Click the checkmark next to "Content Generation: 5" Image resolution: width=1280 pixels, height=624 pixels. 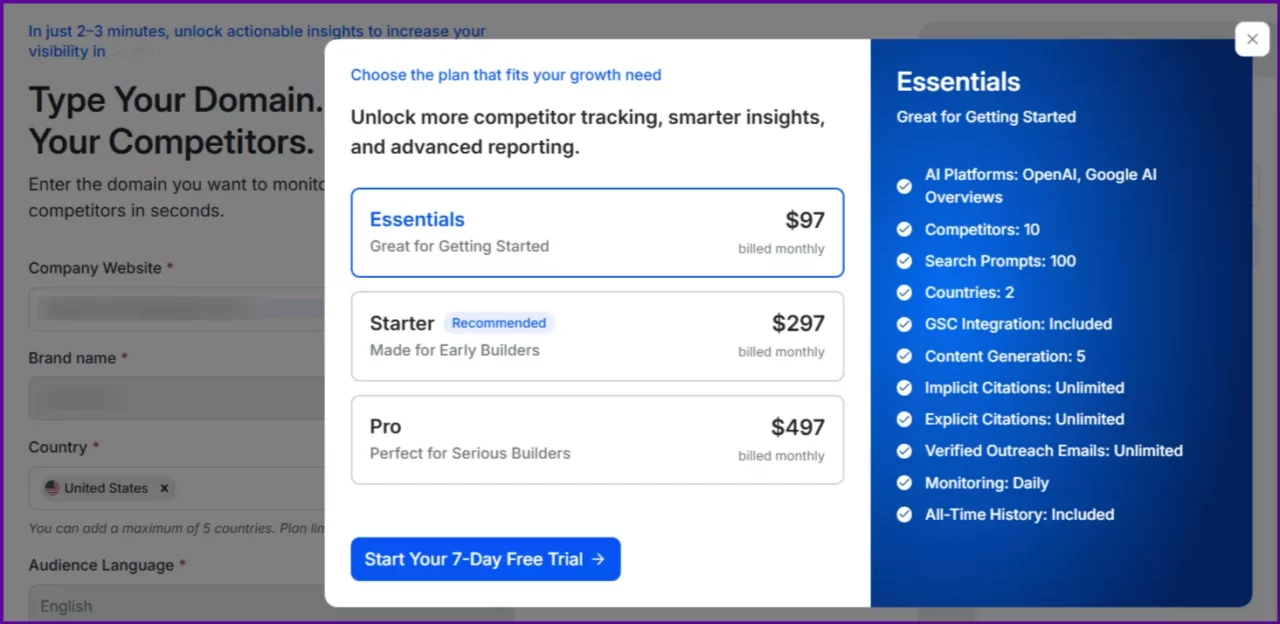(x=903, y=356)
